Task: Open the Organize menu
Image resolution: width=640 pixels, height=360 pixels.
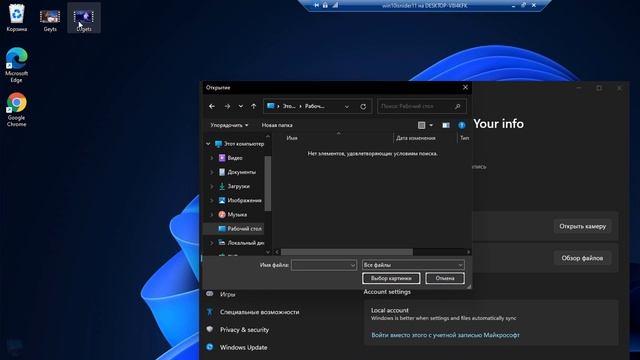Action: [x=229, y=125]
